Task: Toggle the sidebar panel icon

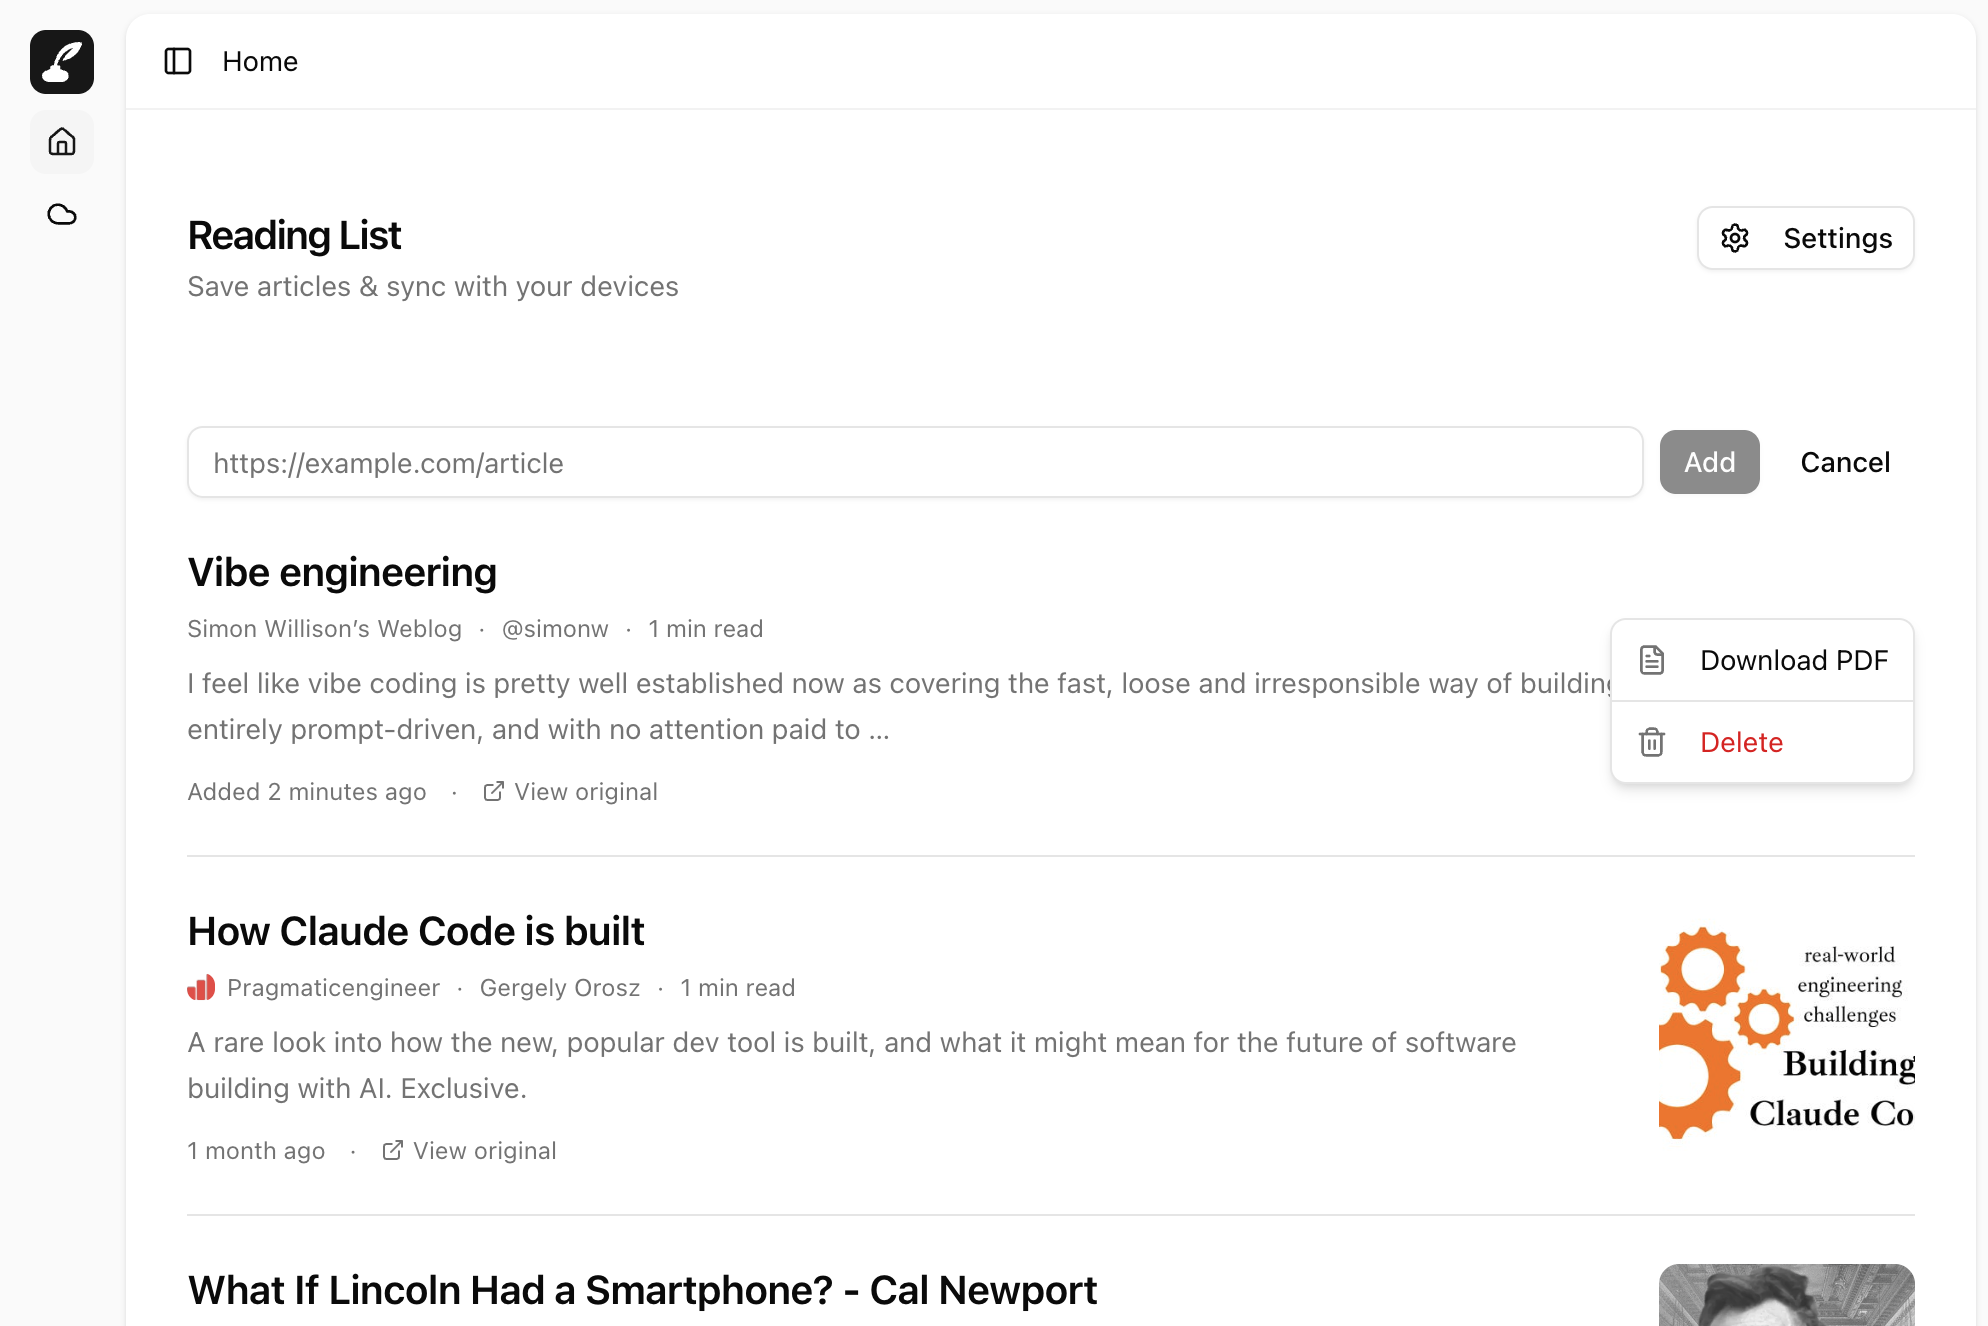Action: (x=178, y=61)
